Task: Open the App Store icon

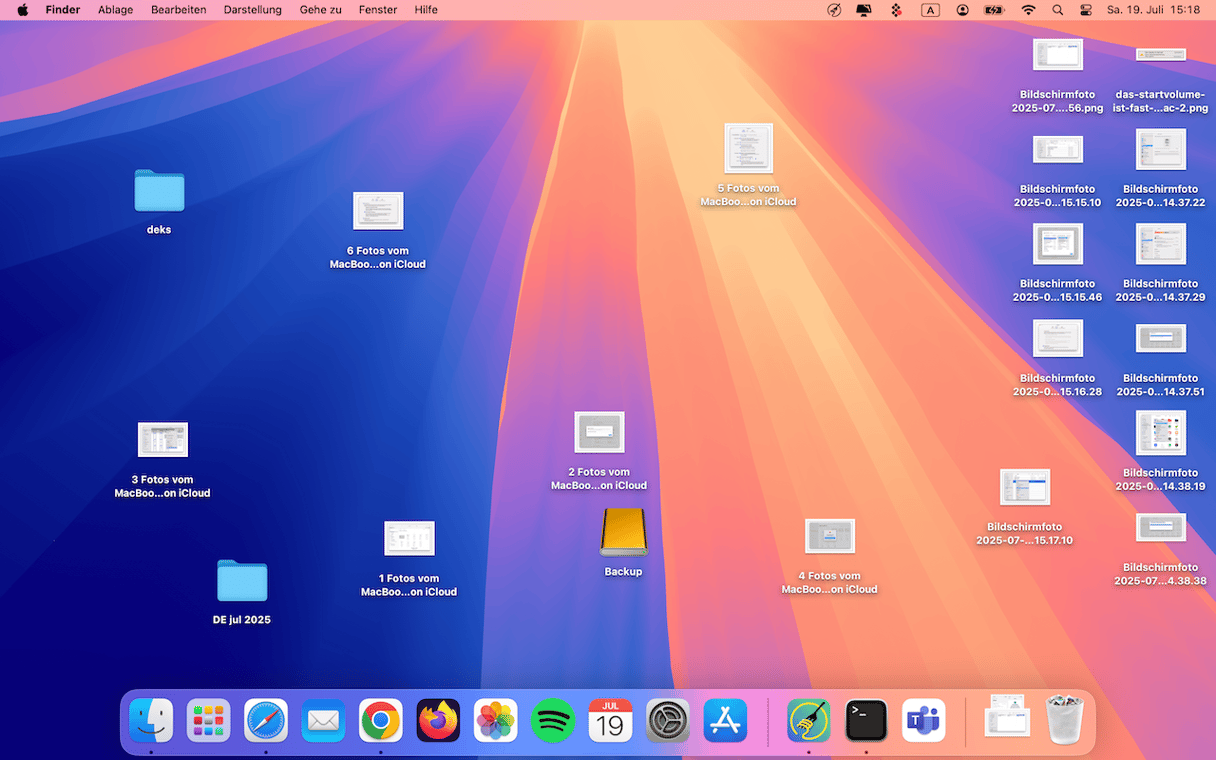Action: coord(725,720)
